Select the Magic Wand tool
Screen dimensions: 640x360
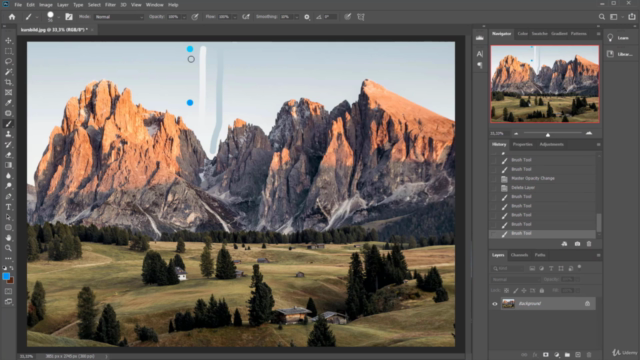8,72
